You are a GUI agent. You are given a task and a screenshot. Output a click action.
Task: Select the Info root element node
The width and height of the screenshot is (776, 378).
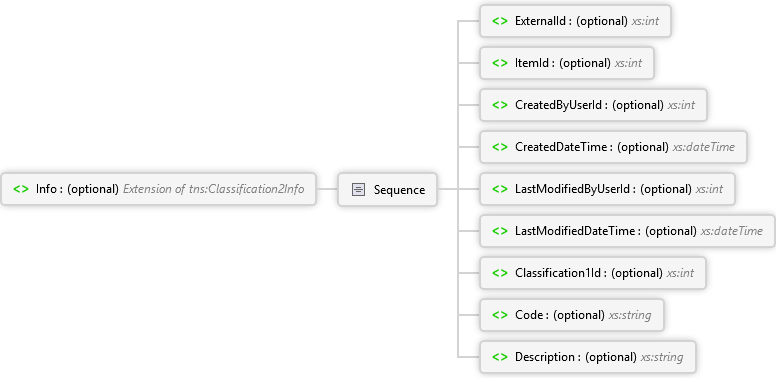(x=158, y=189)
